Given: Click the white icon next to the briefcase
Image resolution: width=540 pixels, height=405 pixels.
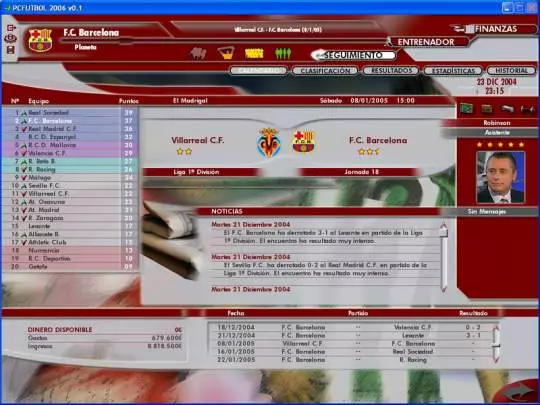Looking at the screenshot, I should (507, 109).
